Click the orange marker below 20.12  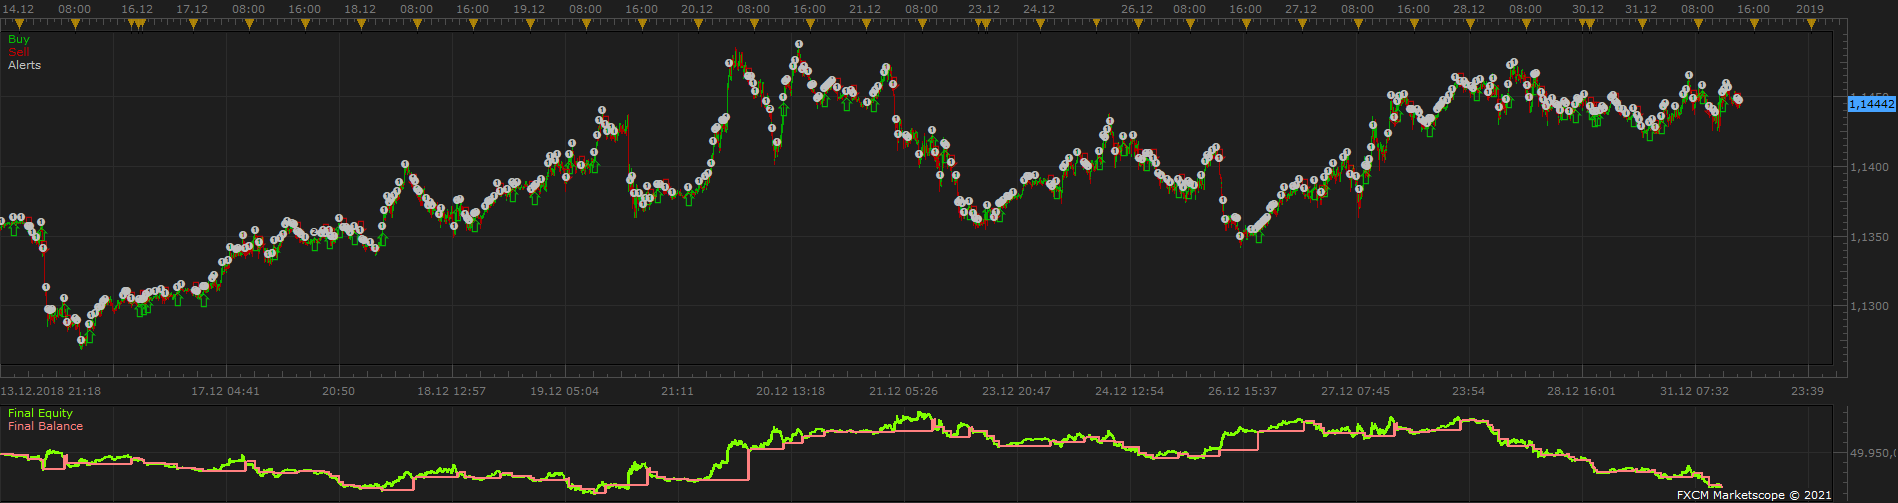pyautogui.click(x=696, y=25)
